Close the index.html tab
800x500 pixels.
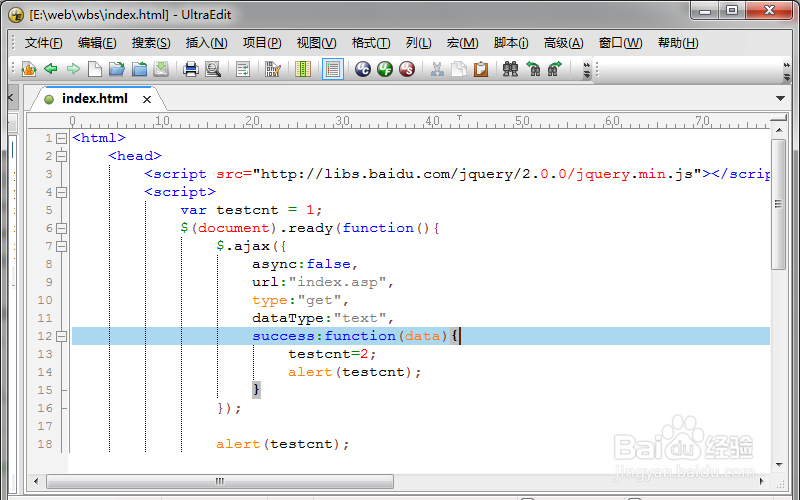[x=147, y=99]
